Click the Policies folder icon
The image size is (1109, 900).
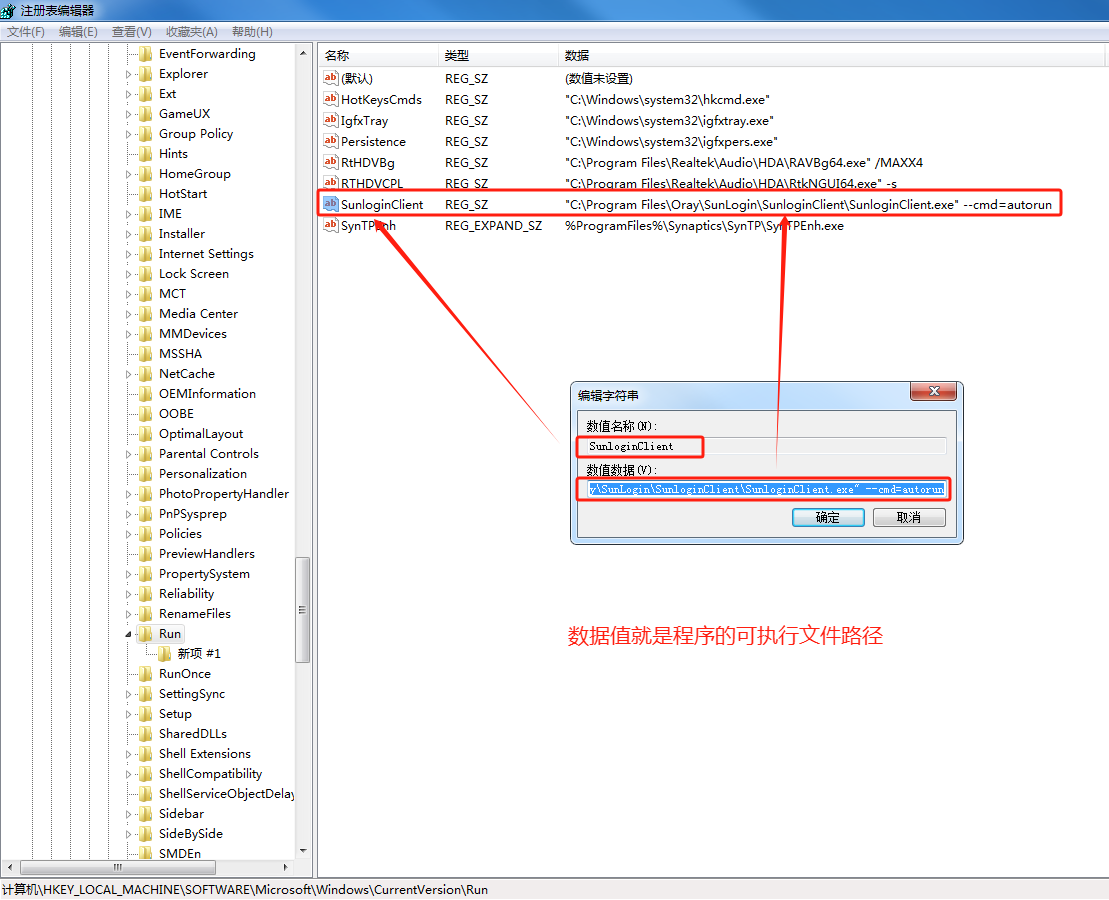[146, 533]
